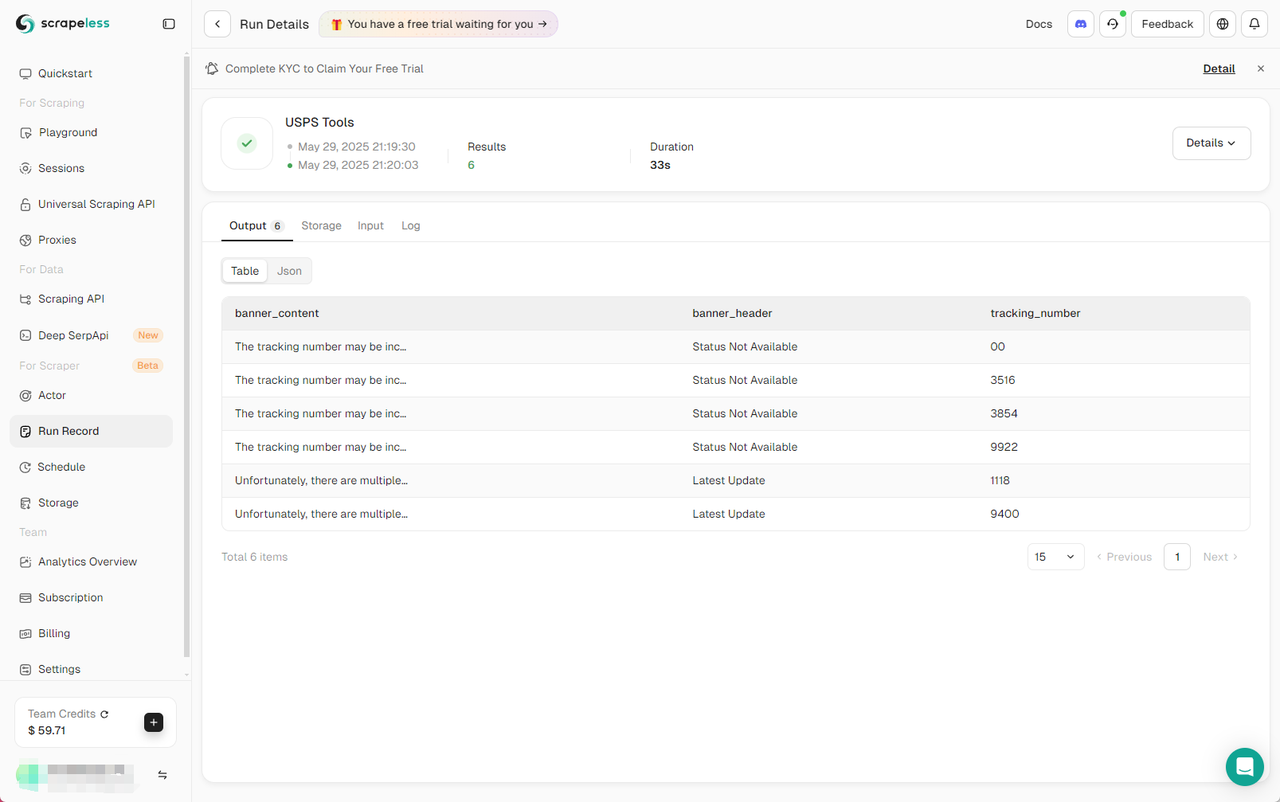Click the sidebar vertical scrollbar

point(186,356)
